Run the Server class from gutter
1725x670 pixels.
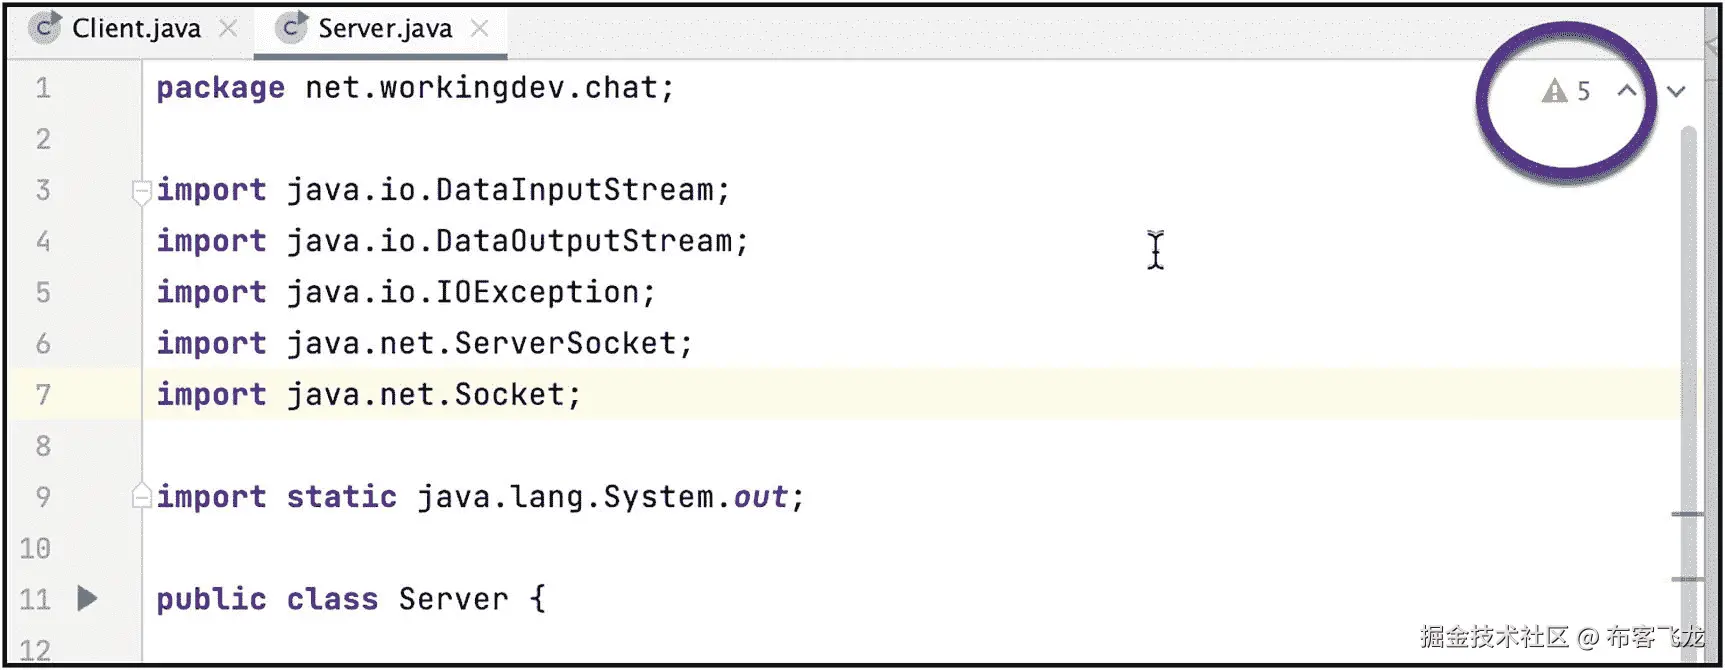click(x=88, y=599)
